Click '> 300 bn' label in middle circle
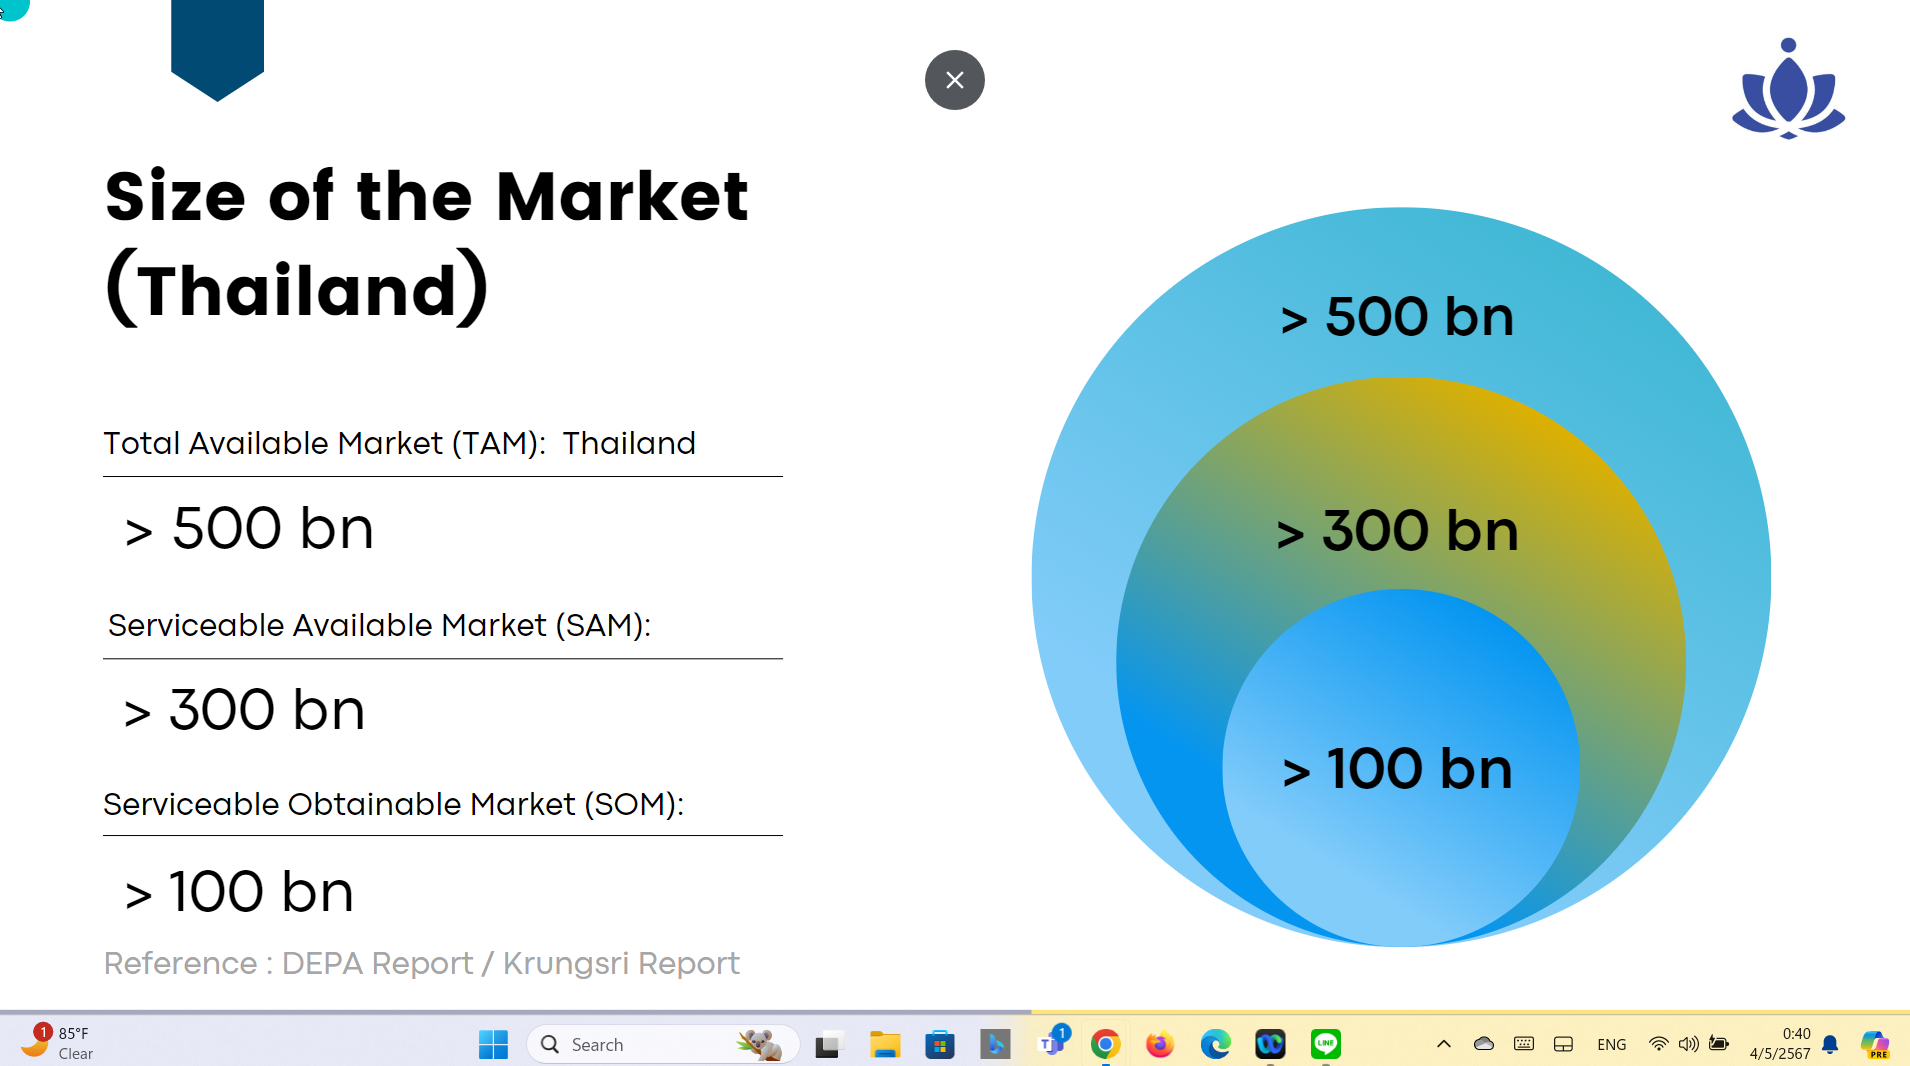 (1397, 530)
